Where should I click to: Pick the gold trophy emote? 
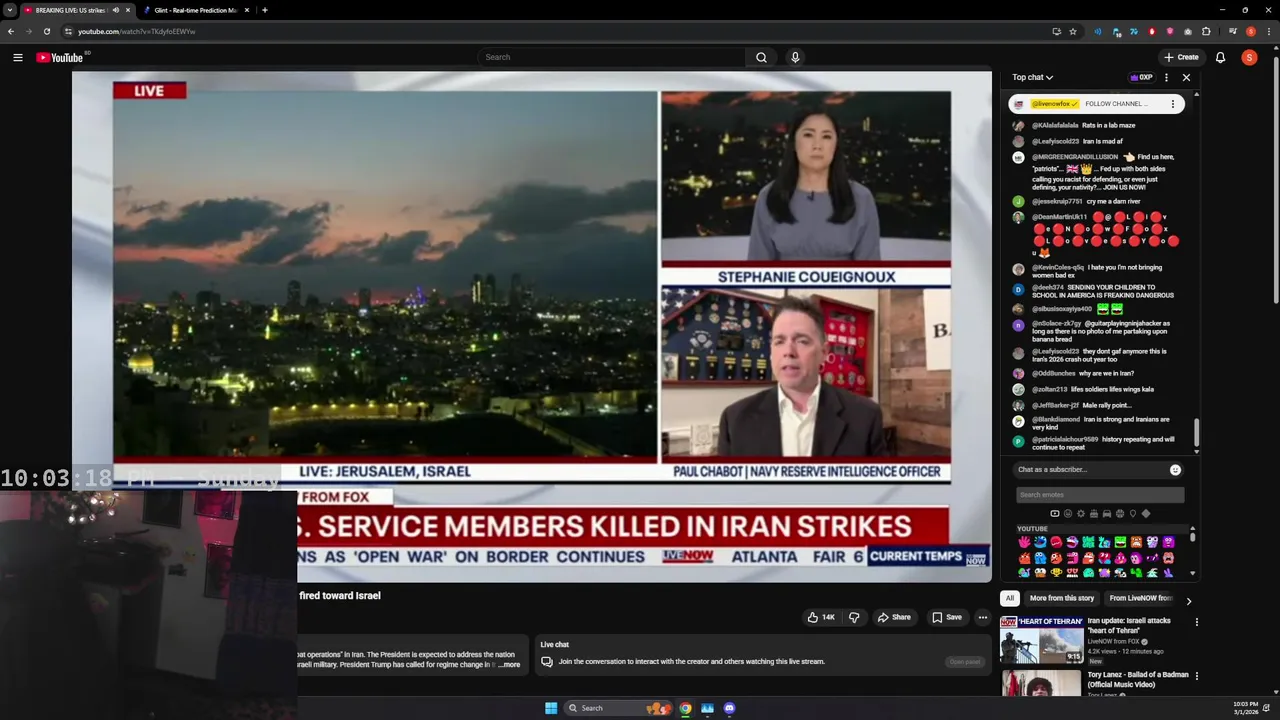(x=1056, y=572)
